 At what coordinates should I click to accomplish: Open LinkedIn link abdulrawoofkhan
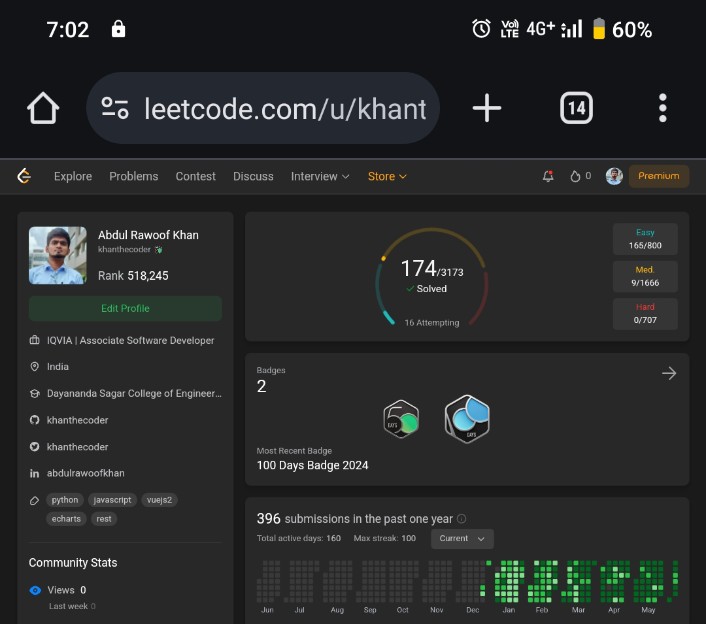click(x=86, y=473)
